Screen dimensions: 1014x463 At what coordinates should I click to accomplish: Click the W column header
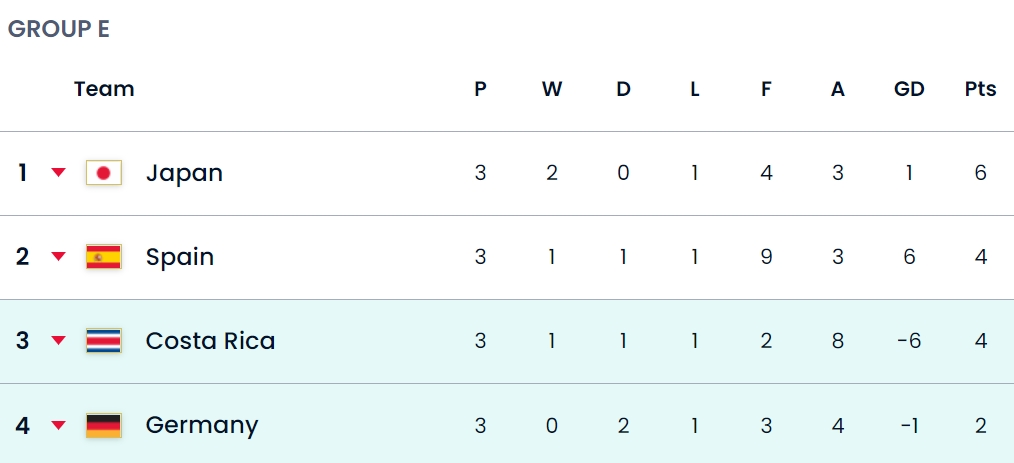coord(552,89)
